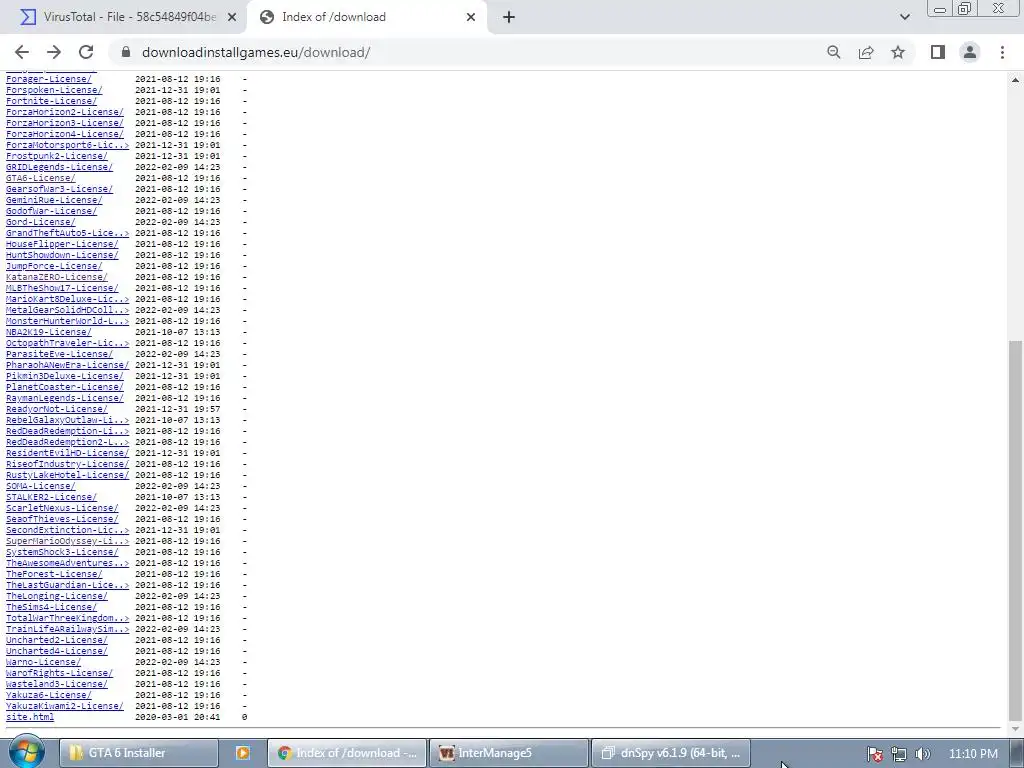This screenshot has width=1024, height=768.
Task: Open the Windows Start menu
Action: tap(27, 752)
